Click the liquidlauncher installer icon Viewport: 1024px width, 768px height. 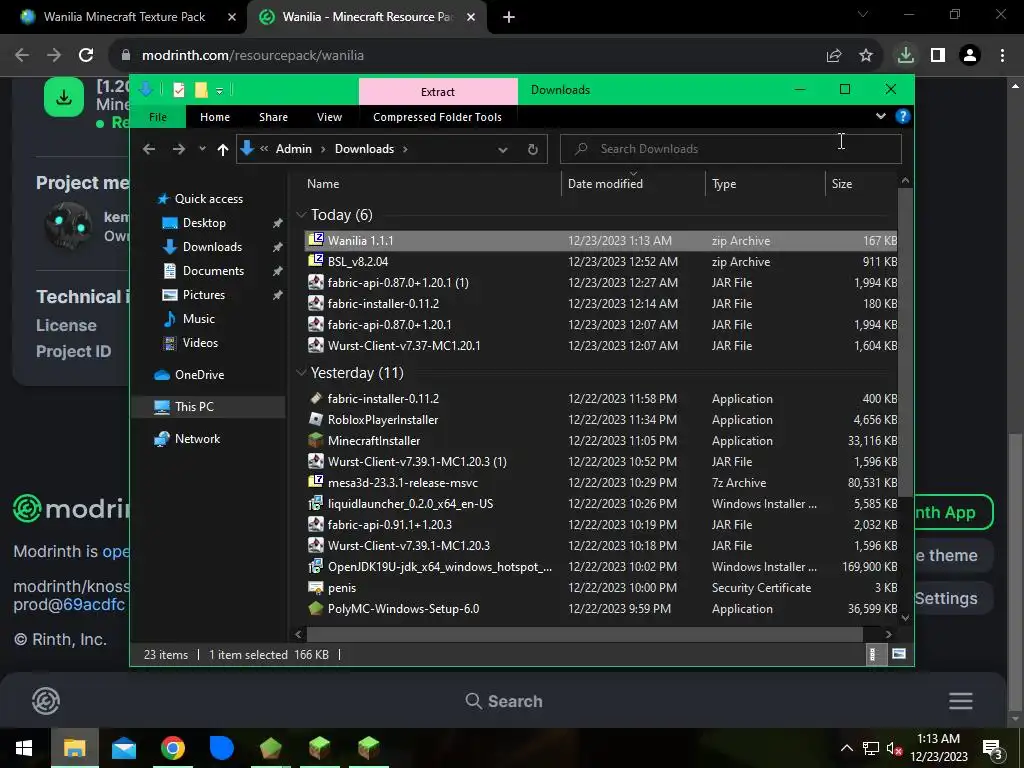click(x=316, y=503)
